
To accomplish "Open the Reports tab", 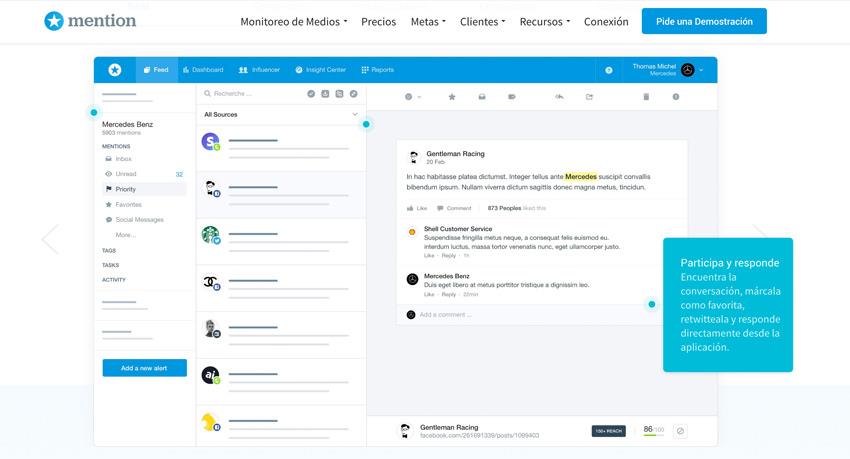I will (378, 70).
